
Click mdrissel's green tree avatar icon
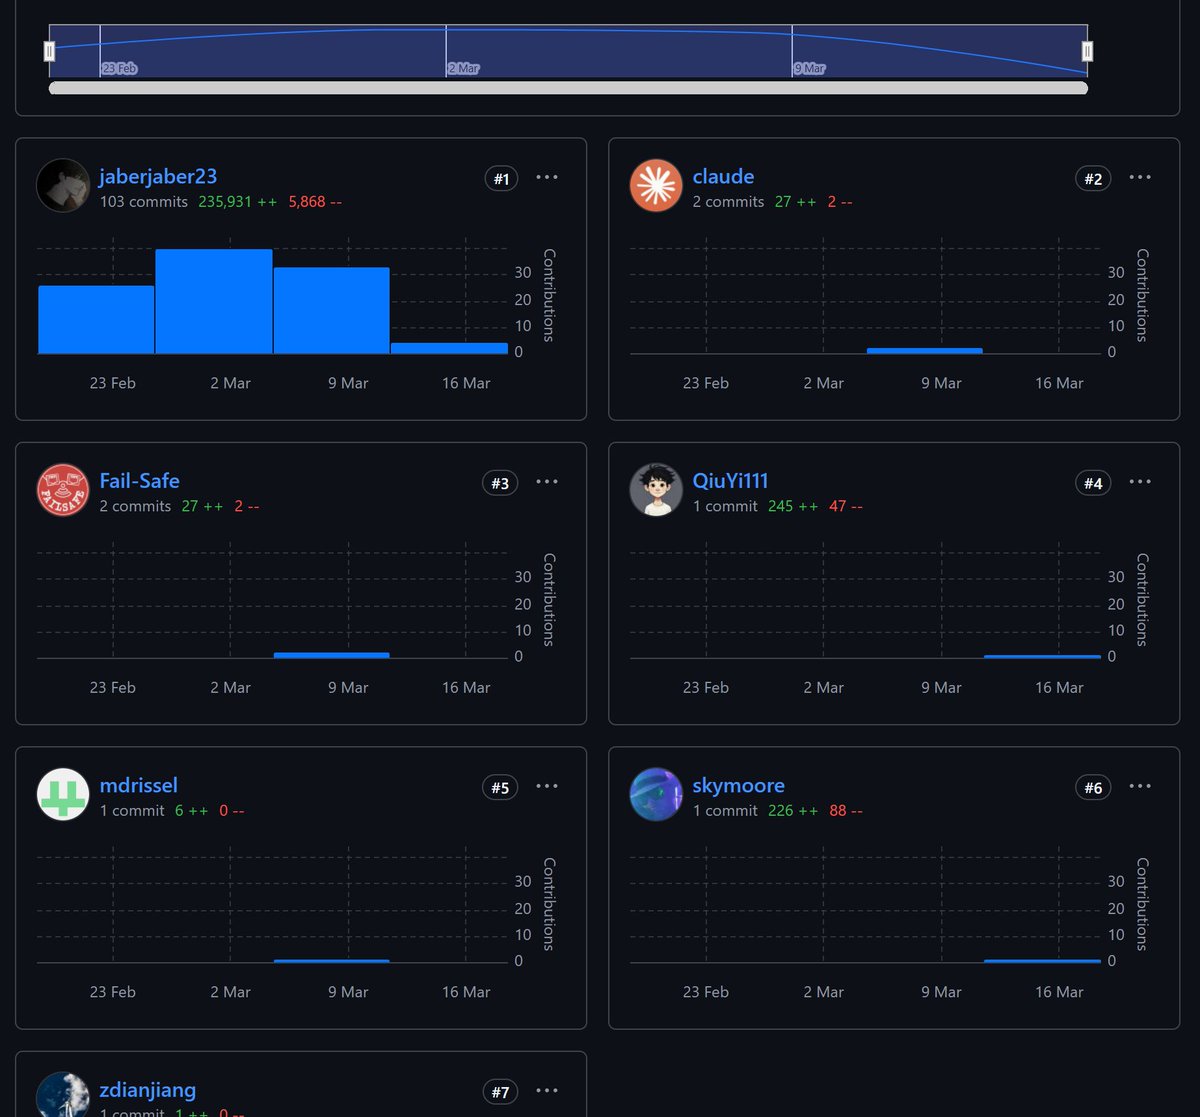click(63, 794)
